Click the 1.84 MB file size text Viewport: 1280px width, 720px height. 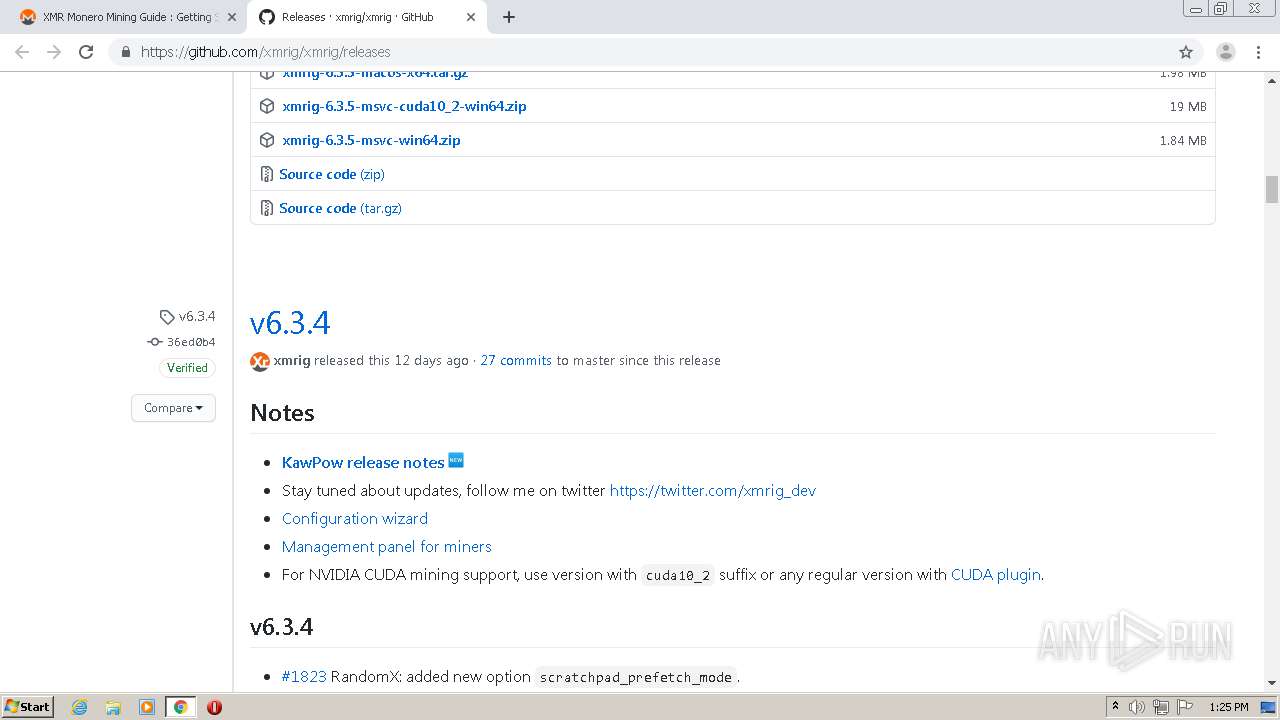coord(1183,140)
